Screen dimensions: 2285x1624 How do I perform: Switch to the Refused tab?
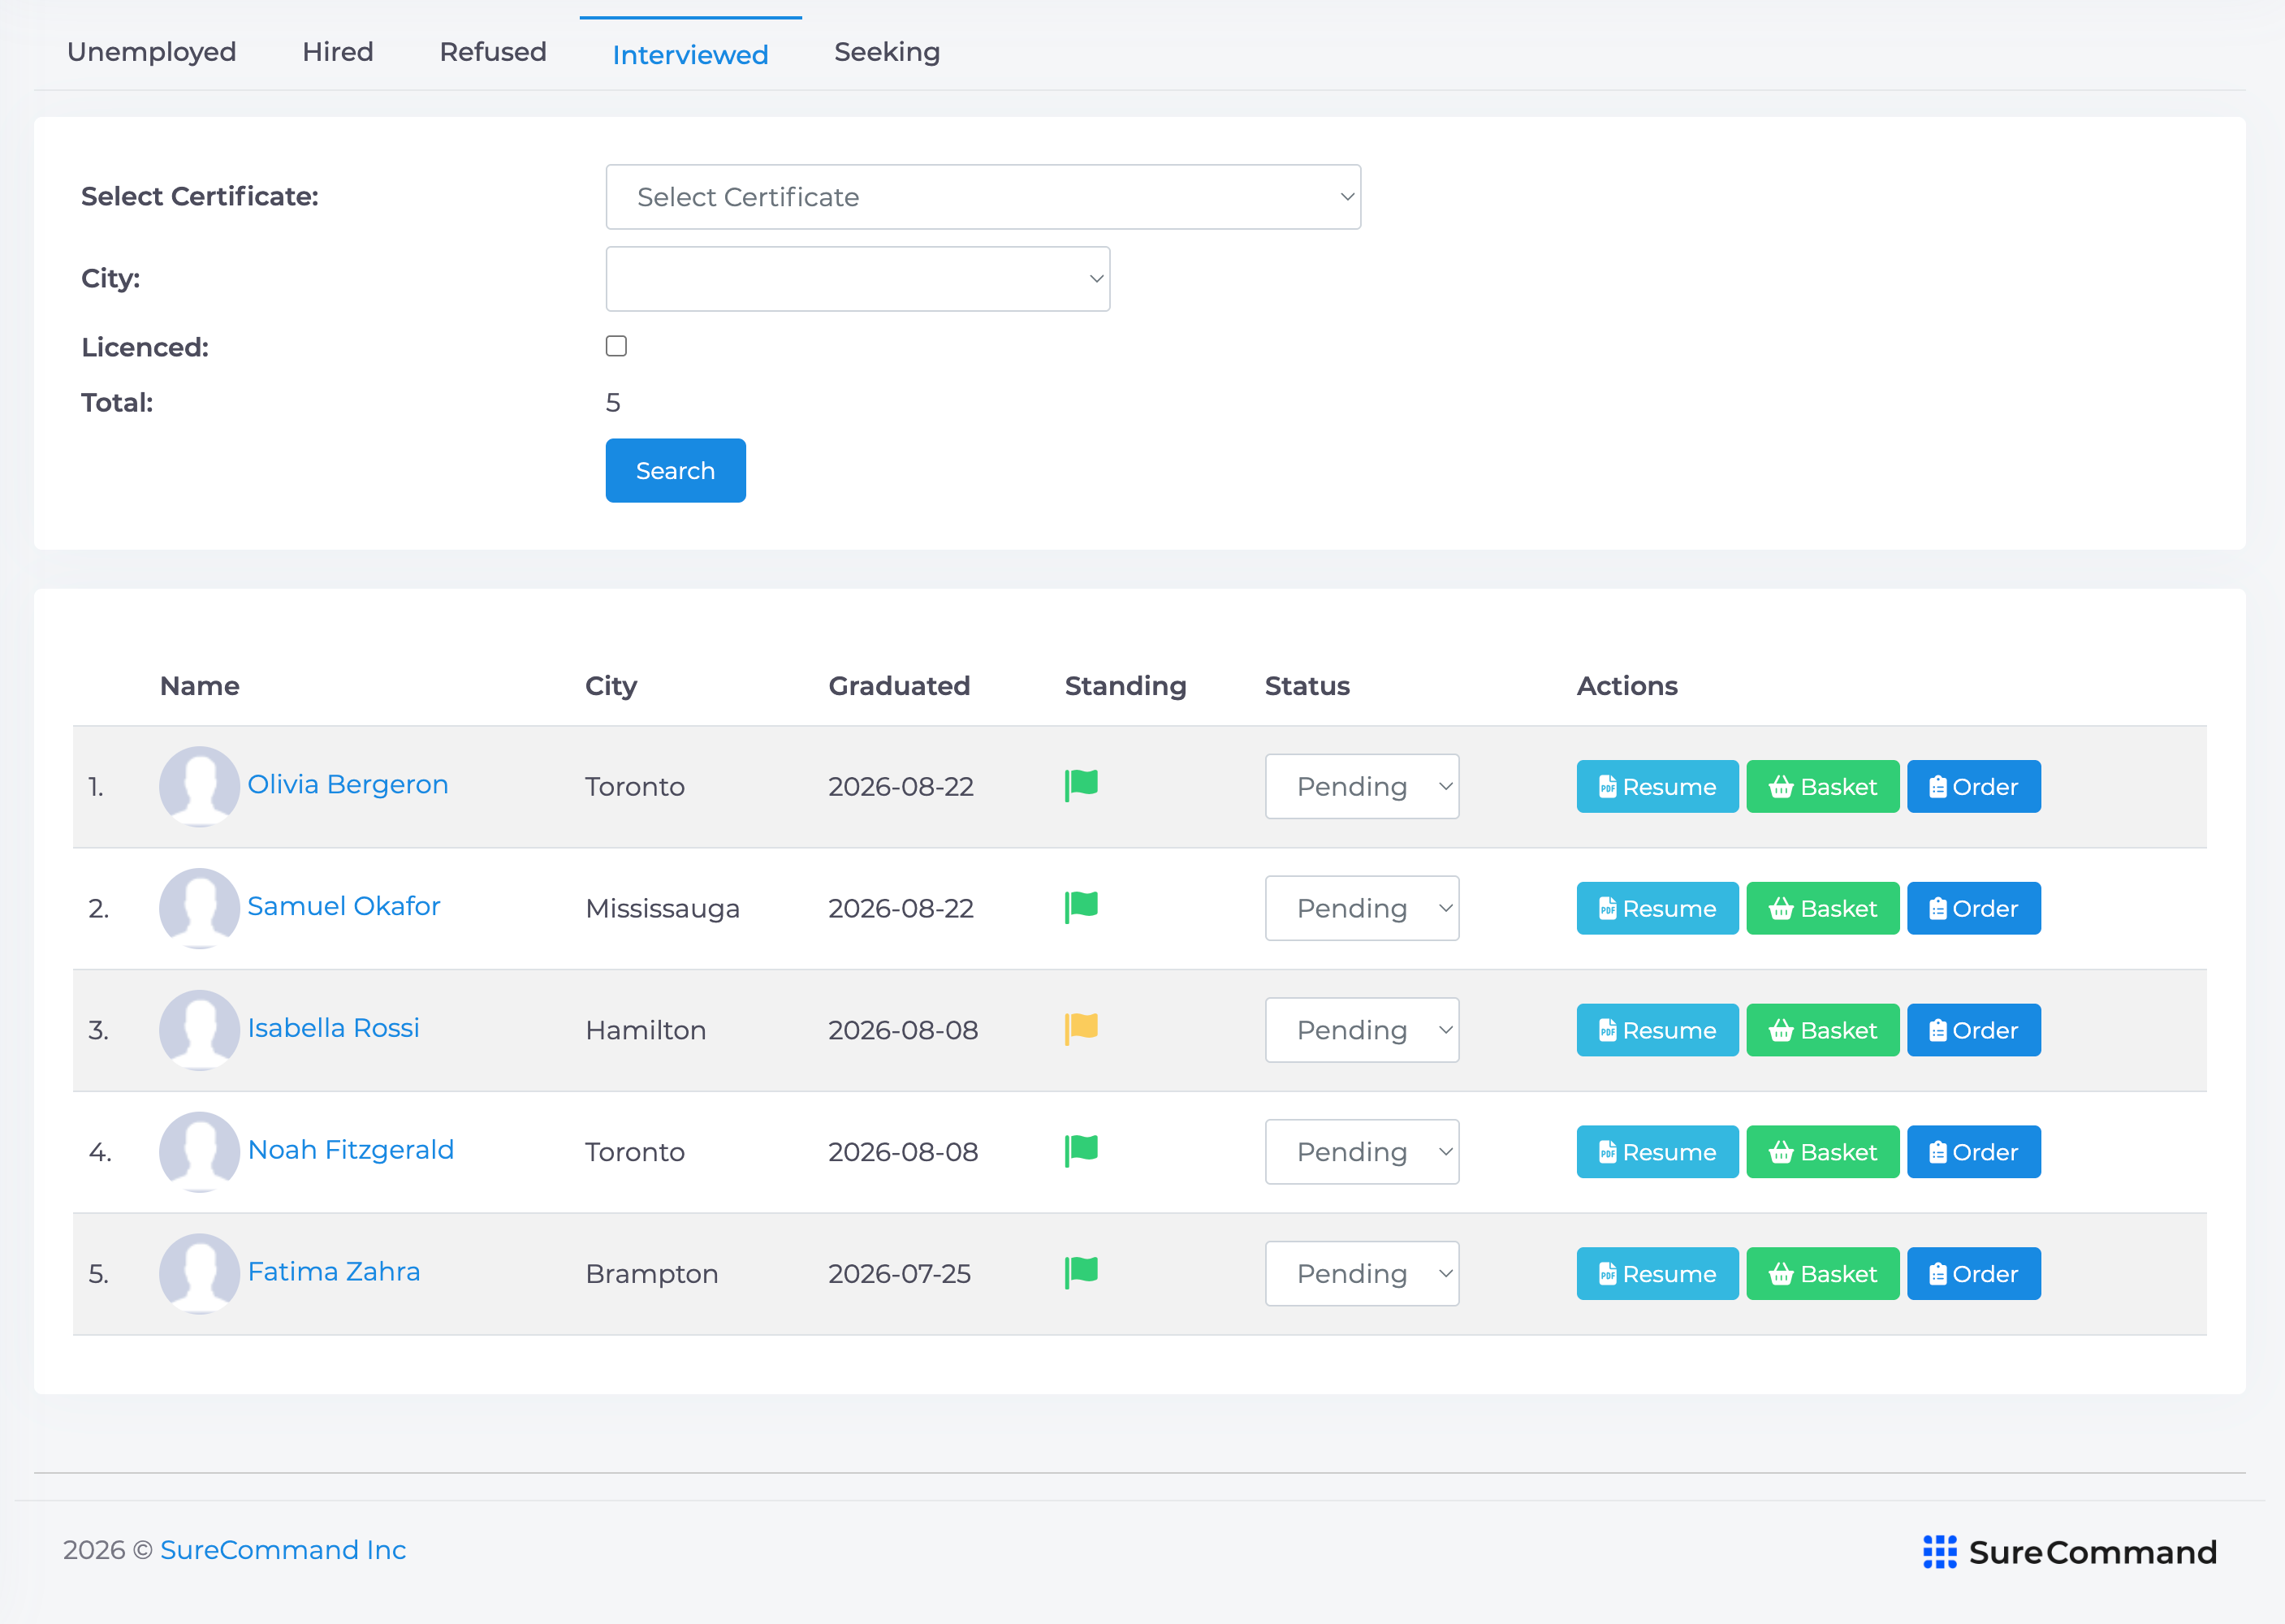(493, 52)
